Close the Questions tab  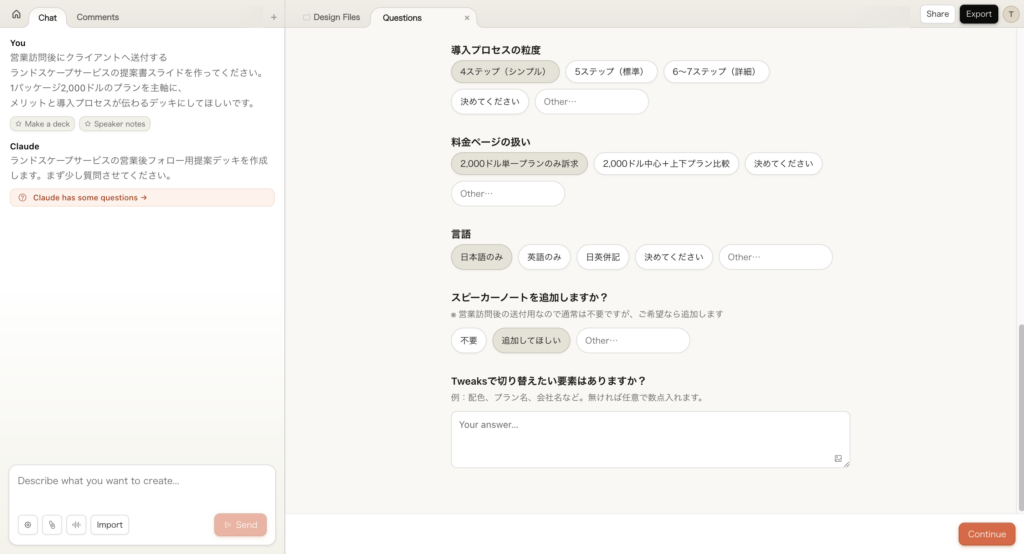[x=466, y=18]
